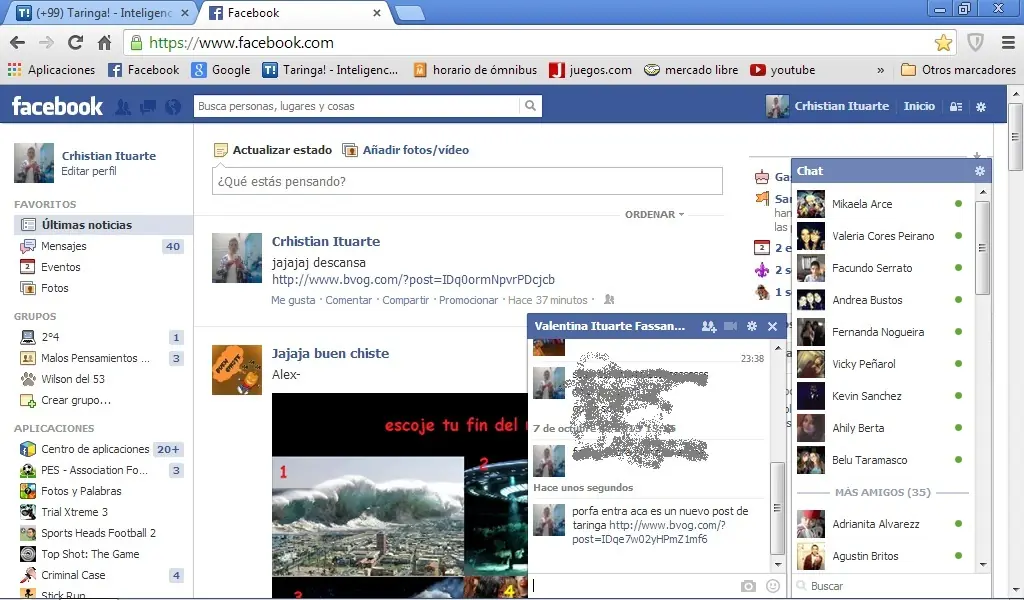Open the mercado libre bookmark
Image resolution: width=1024 pixels, height=600 pixels.
691,70
